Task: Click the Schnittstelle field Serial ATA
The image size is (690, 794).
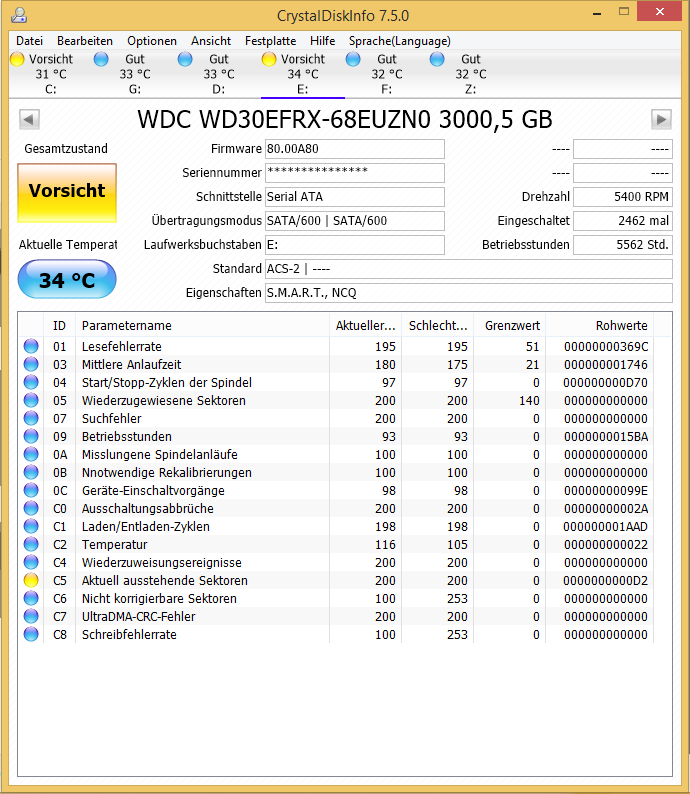Action: click(355, 196)
